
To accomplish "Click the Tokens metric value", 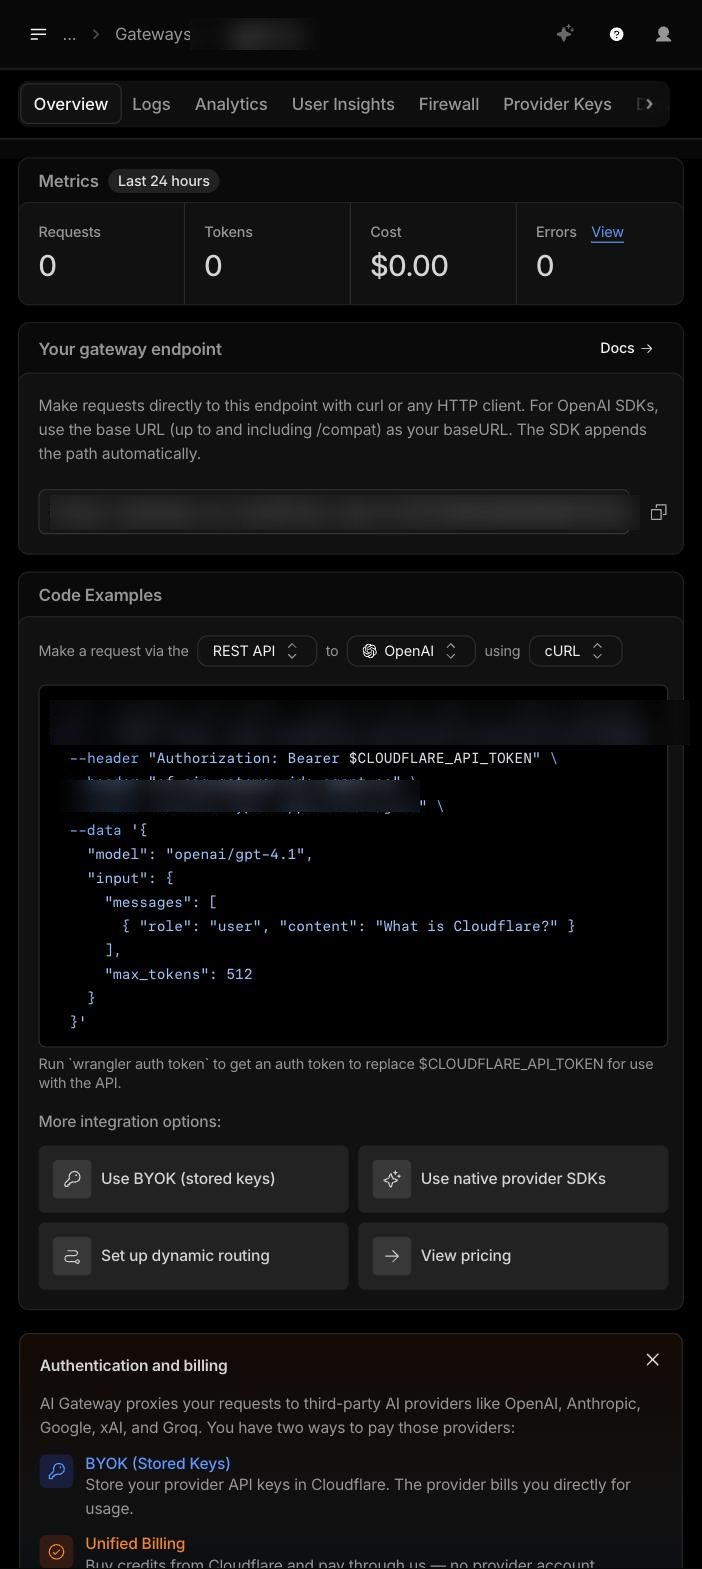I will (213, 266).
